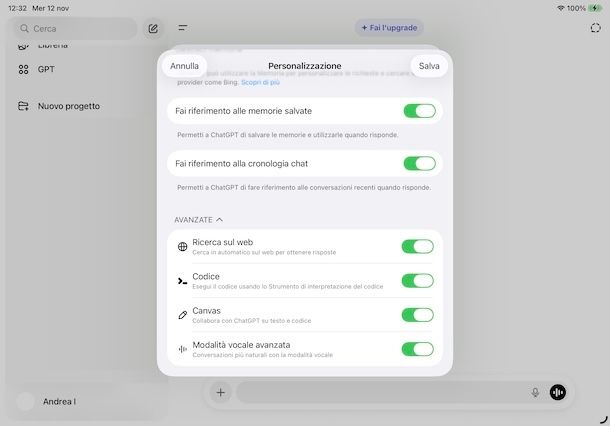Tap the new chat compose icon
Viewport: 610px width, 426px height.
153,28
